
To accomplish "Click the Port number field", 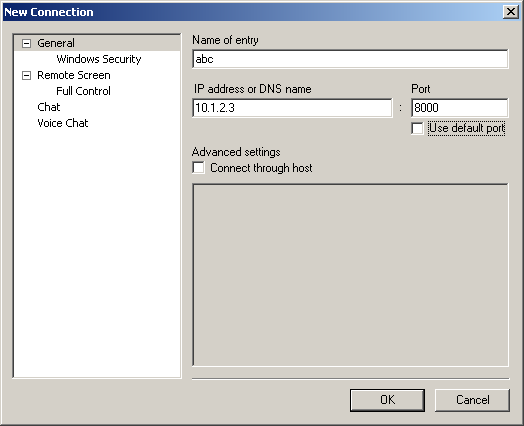I will coord(460,108).
